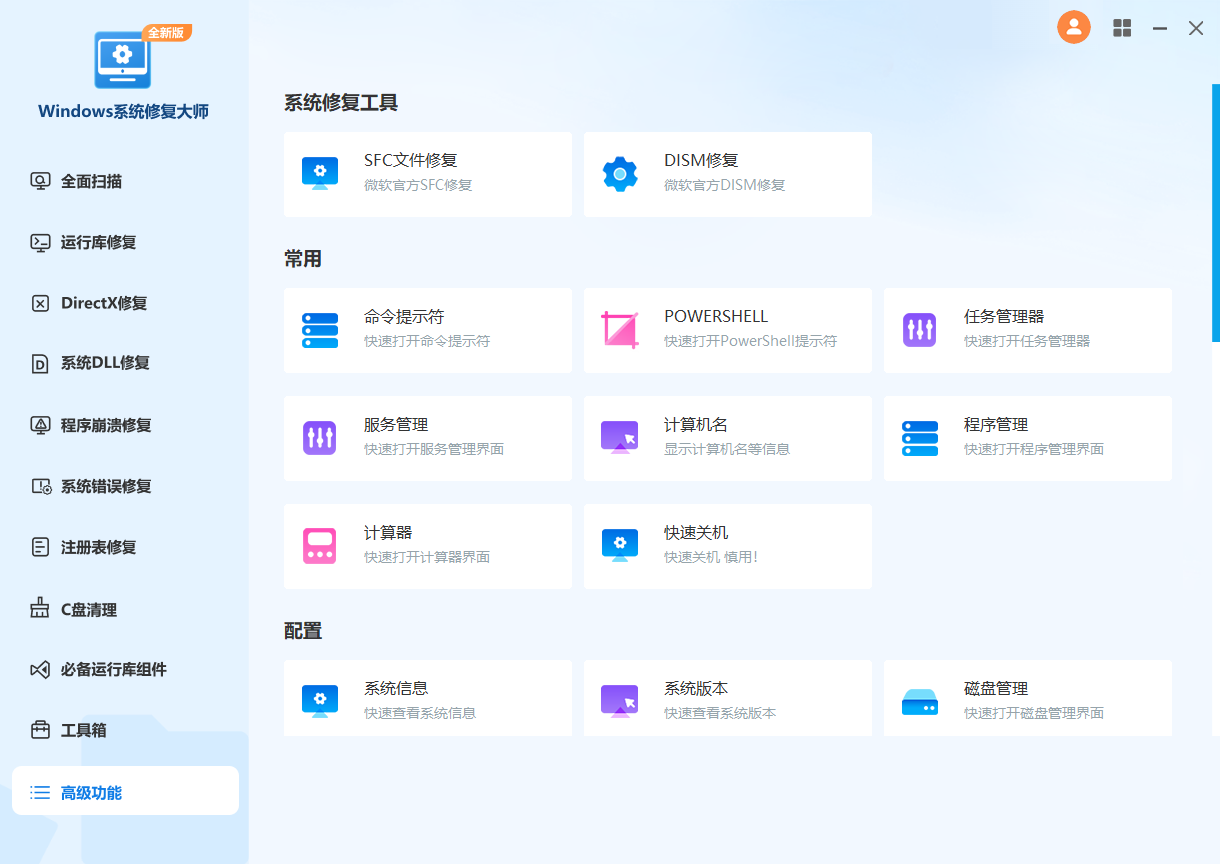Click the DISM修复 blue gear icon
This screenshot has width=1220, height=864.
coord(620,174)
